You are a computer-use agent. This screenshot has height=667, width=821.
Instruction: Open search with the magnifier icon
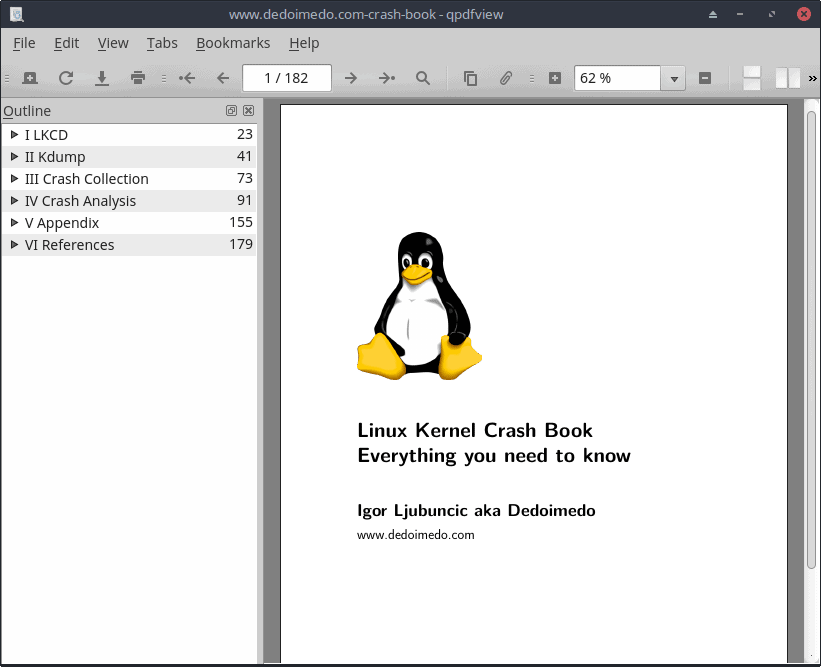(423, 78)
